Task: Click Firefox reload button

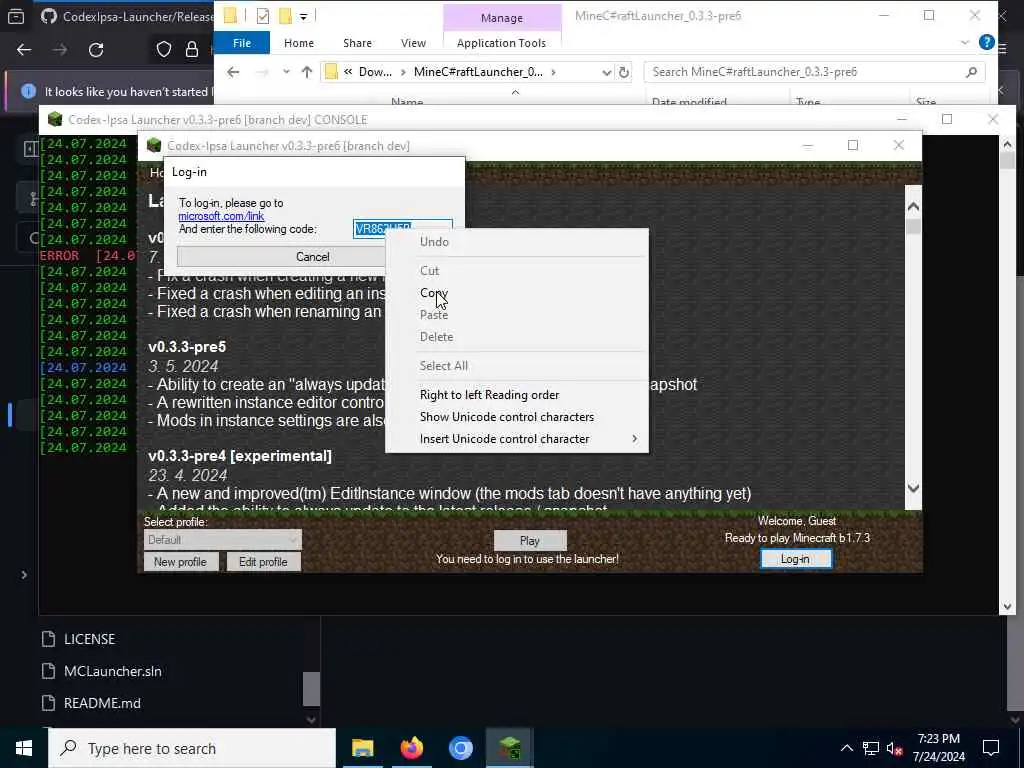Action: click(x=96, y=50)
